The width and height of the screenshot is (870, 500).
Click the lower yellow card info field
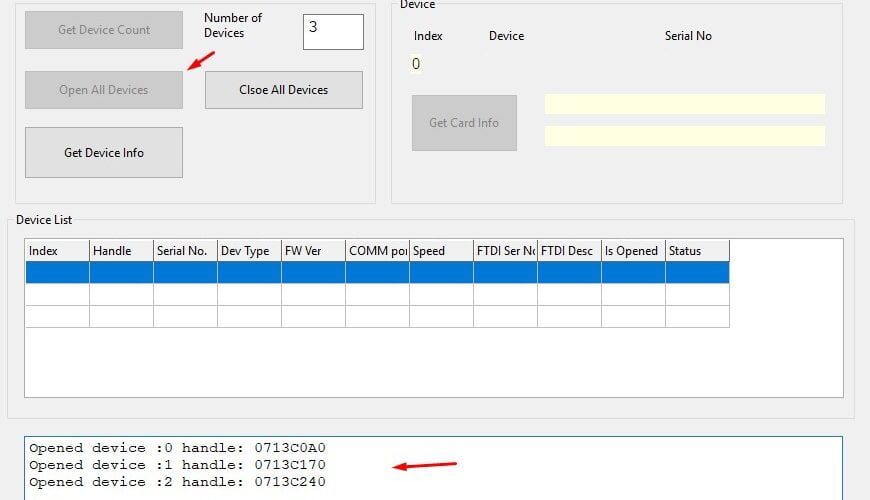685,136
